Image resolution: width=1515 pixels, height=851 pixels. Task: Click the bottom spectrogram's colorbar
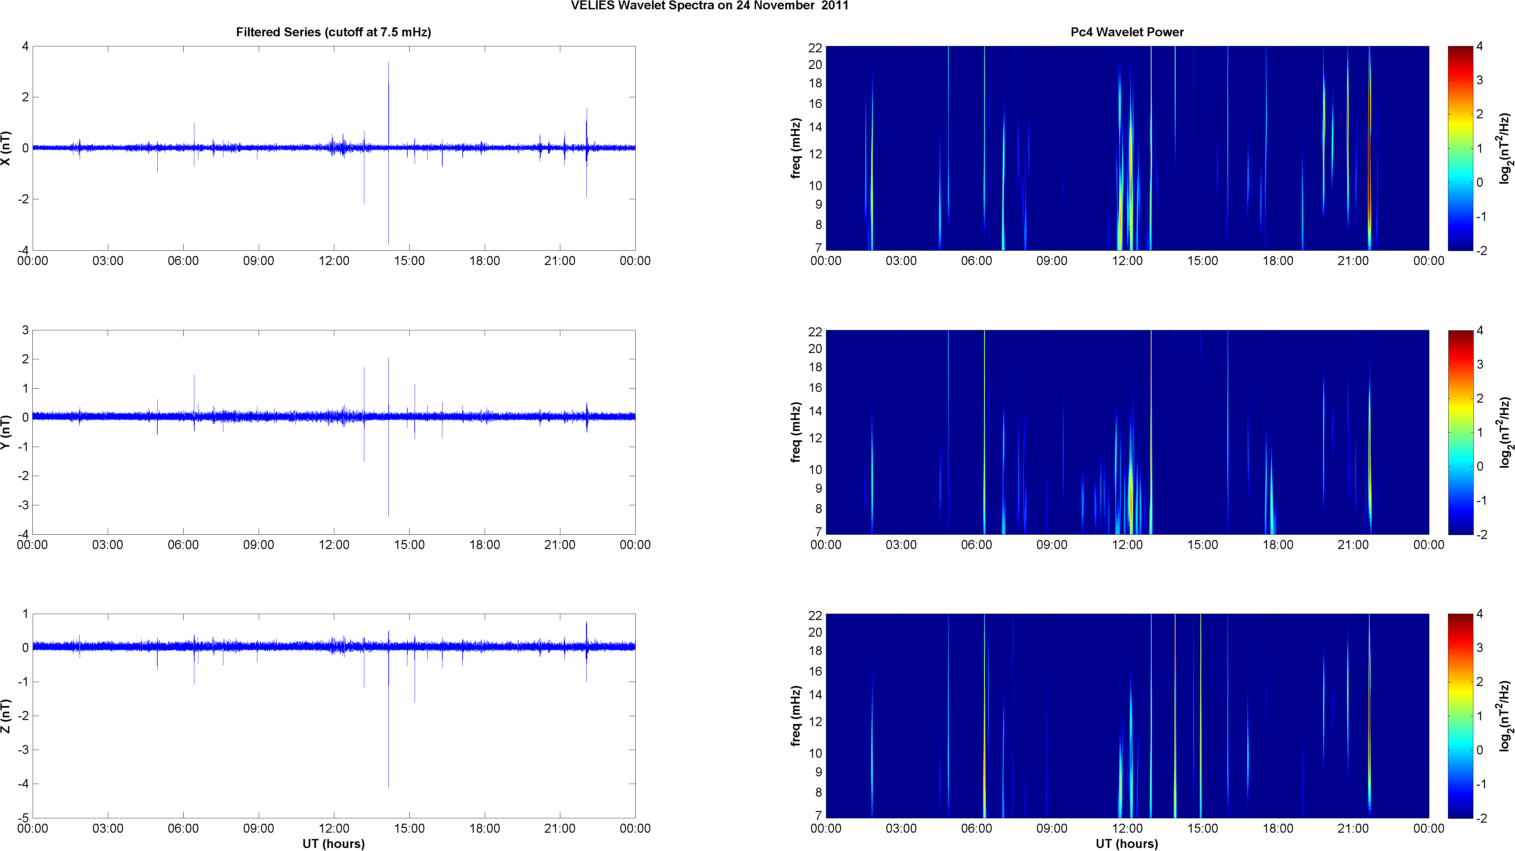tap(1459, 716)
